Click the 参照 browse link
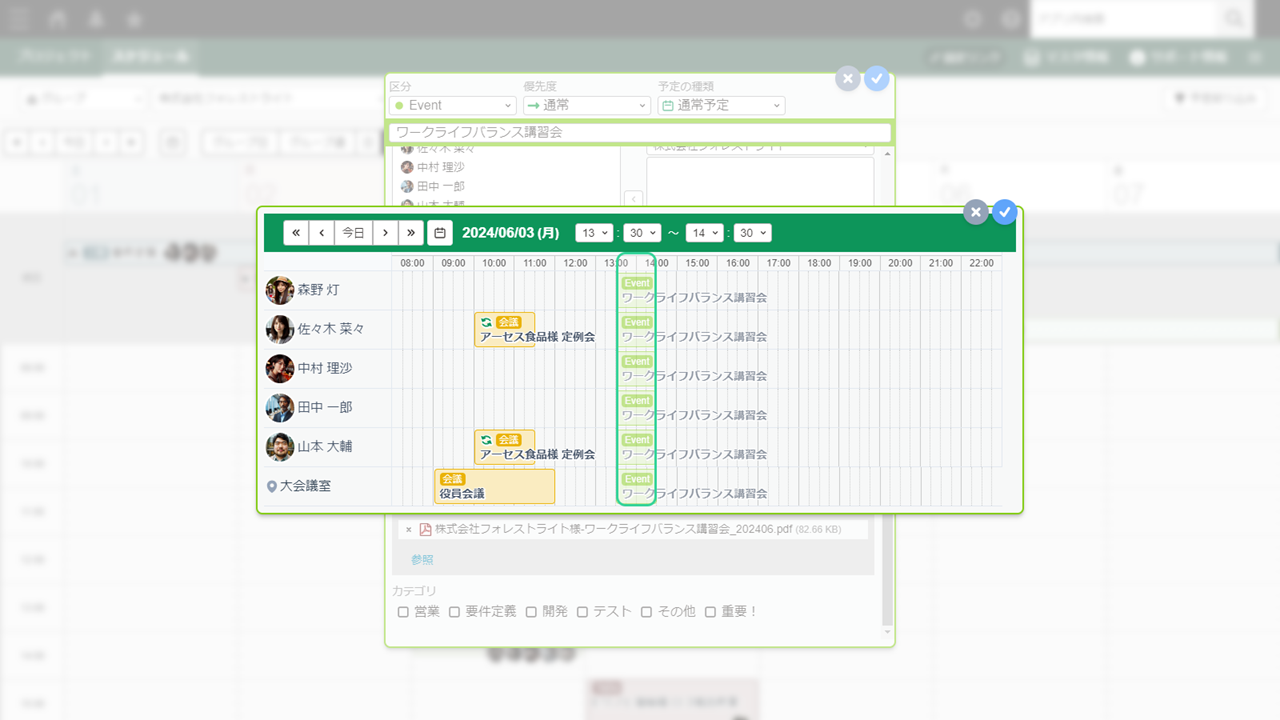 click(422, 560)
